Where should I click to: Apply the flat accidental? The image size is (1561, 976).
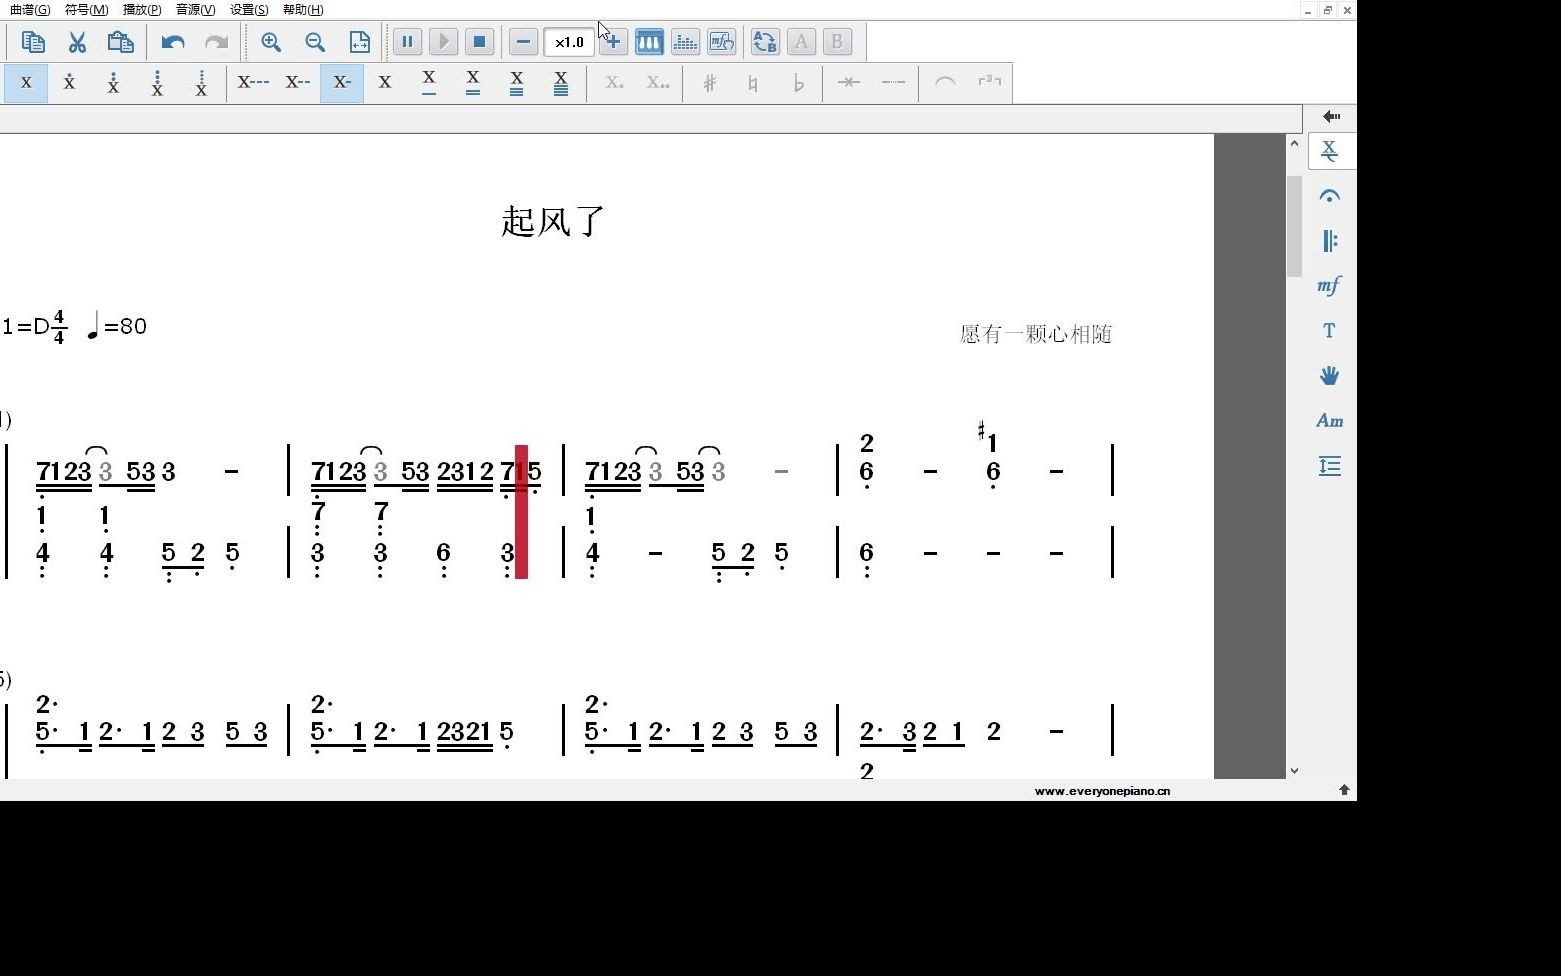[x=798, y=83]
